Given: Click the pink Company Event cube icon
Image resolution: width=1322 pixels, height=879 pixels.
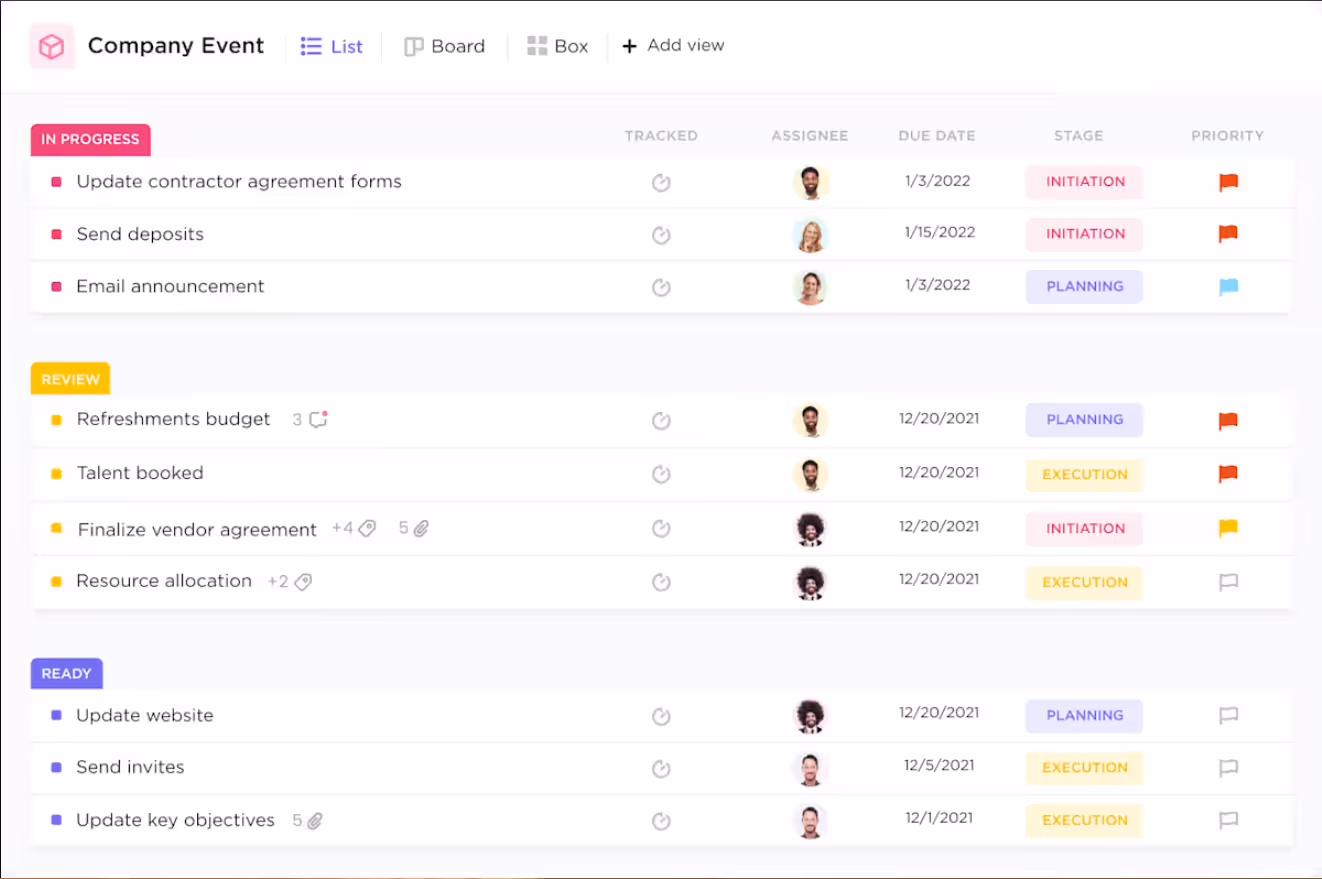Looking at the screenshot, I should pos(52,47).
